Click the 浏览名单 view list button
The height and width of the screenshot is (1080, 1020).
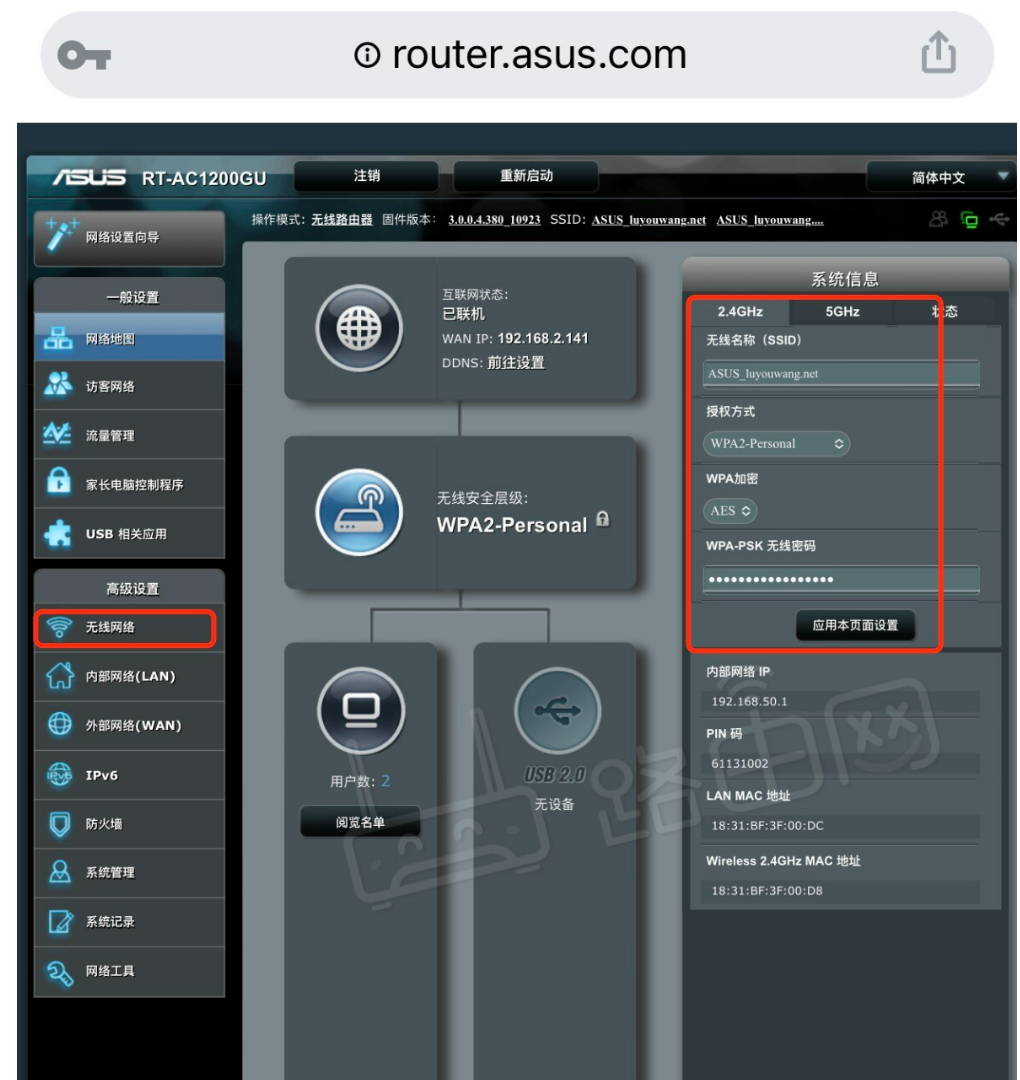(360, 822)
